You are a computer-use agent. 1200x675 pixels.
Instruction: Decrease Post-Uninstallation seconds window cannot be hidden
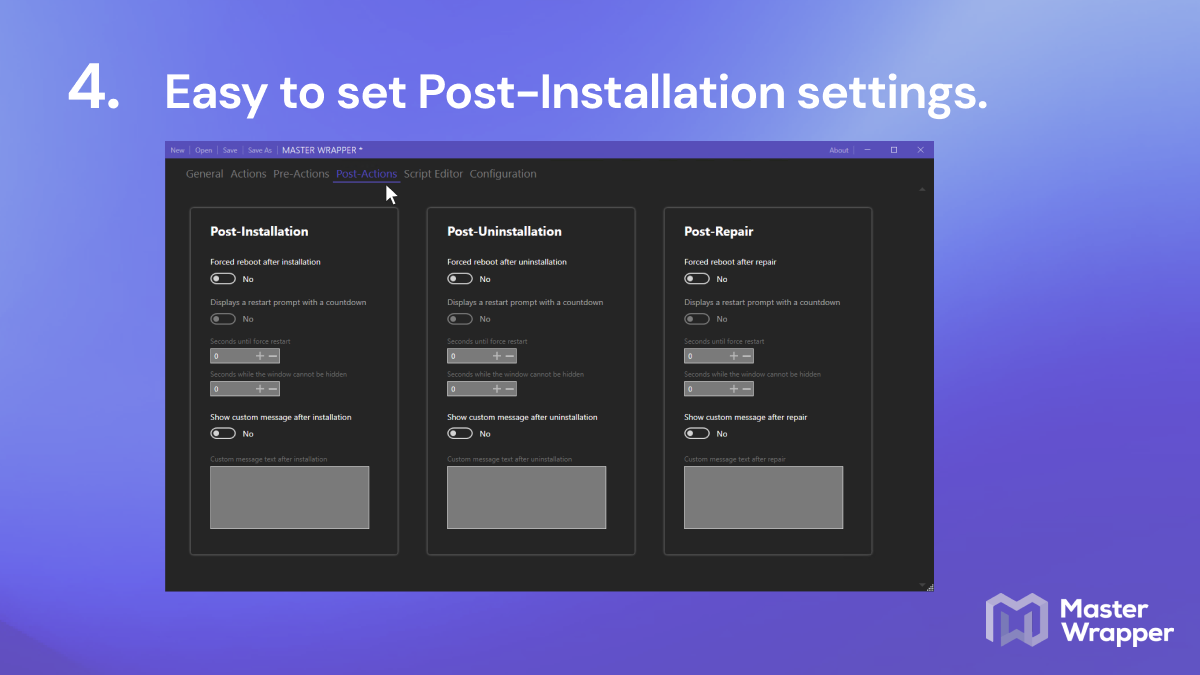click(510, 389)
